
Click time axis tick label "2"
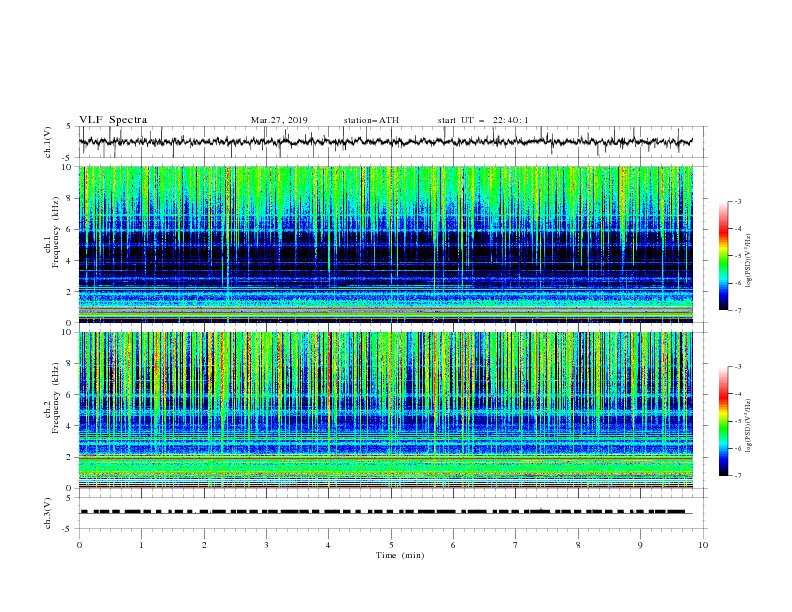[x=204, y=545]
